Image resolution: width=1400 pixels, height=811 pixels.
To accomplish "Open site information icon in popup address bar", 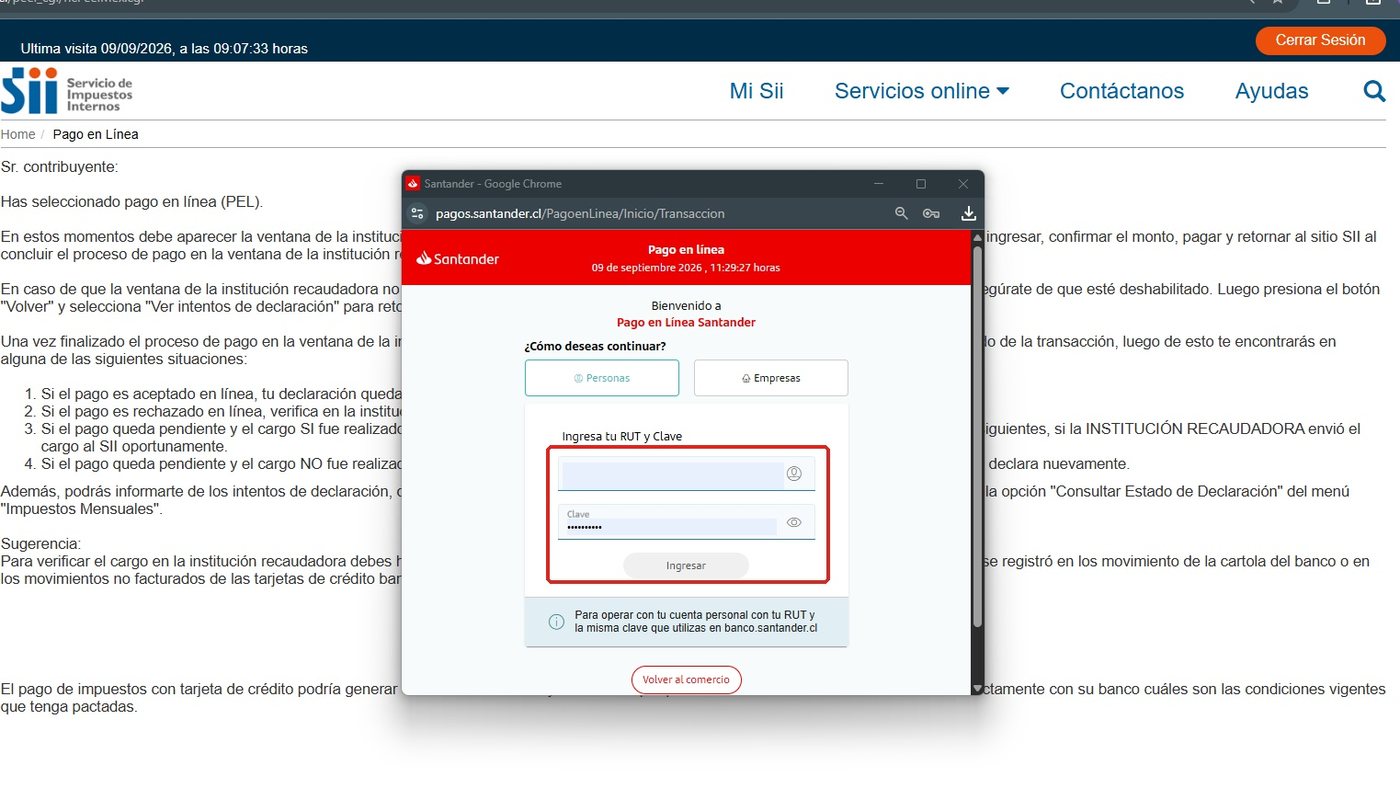I will 418,213.
